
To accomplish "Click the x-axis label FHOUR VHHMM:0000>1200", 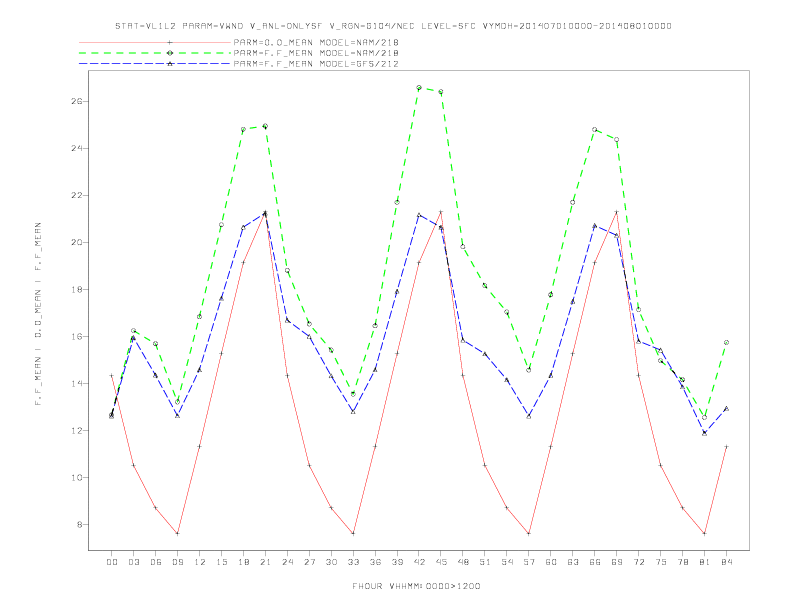I will tap(416, 586).
